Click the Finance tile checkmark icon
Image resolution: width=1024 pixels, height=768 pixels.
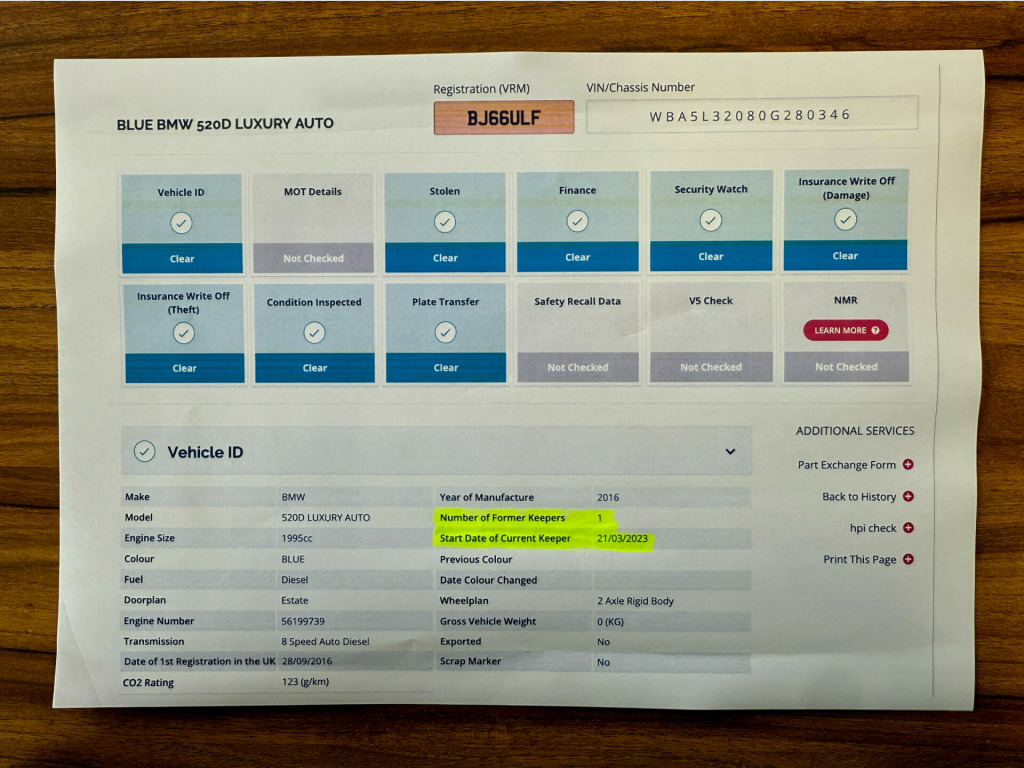click(x=577, y=221)
